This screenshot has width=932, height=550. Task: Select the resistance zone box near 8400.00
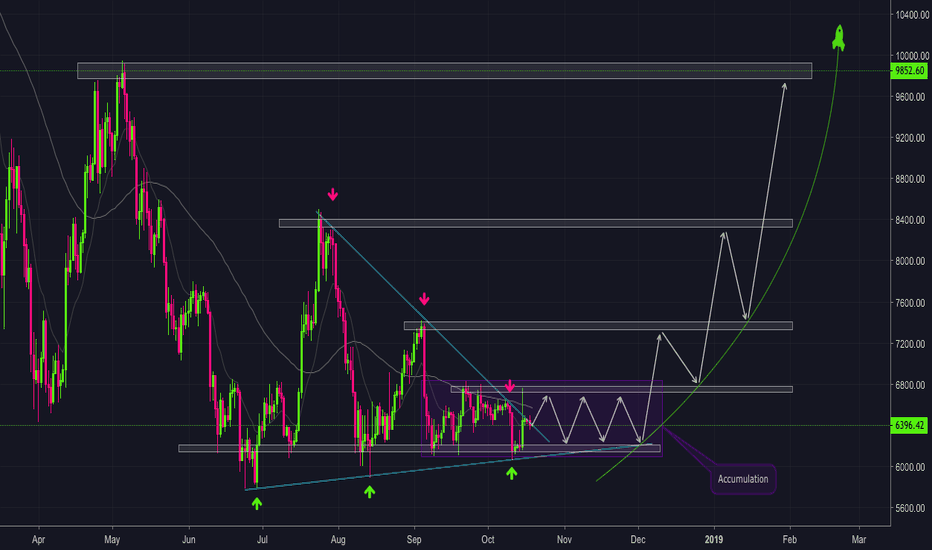(536, 224)
